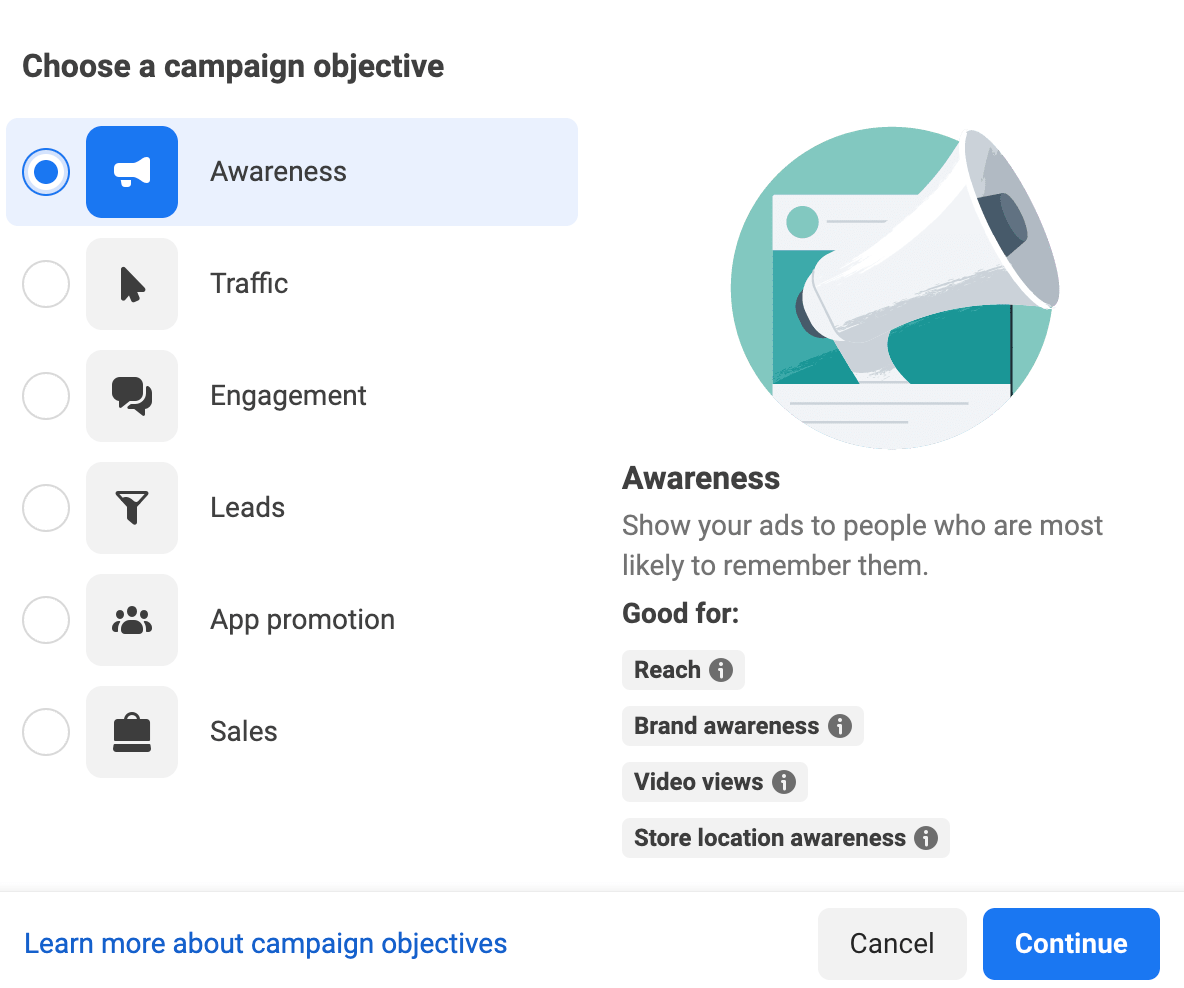Image resolution: width=1184 pixels, height=988 pixels.
Task: Select the Leads radio button
Action: (x=46, y=508)
